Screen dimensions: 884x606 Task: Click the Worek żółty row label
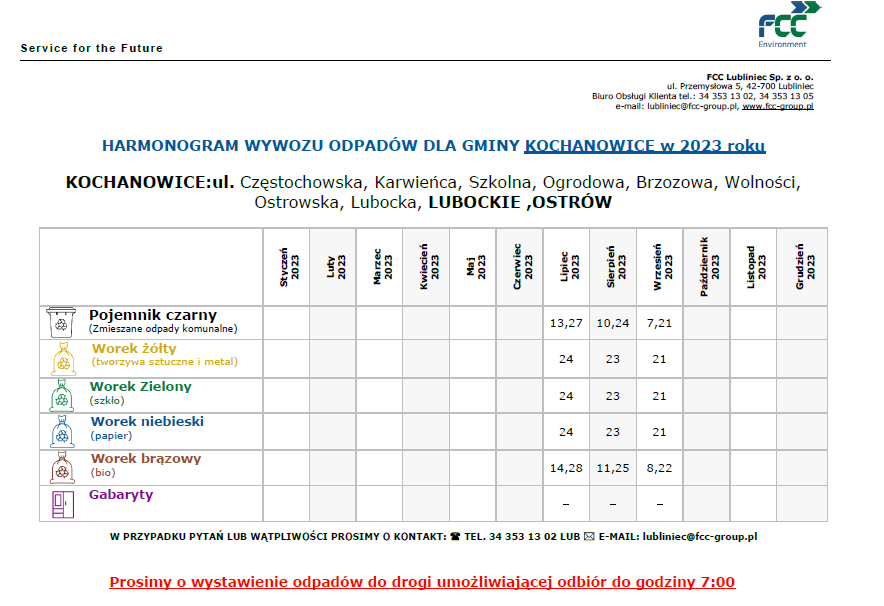pos(134,349)
